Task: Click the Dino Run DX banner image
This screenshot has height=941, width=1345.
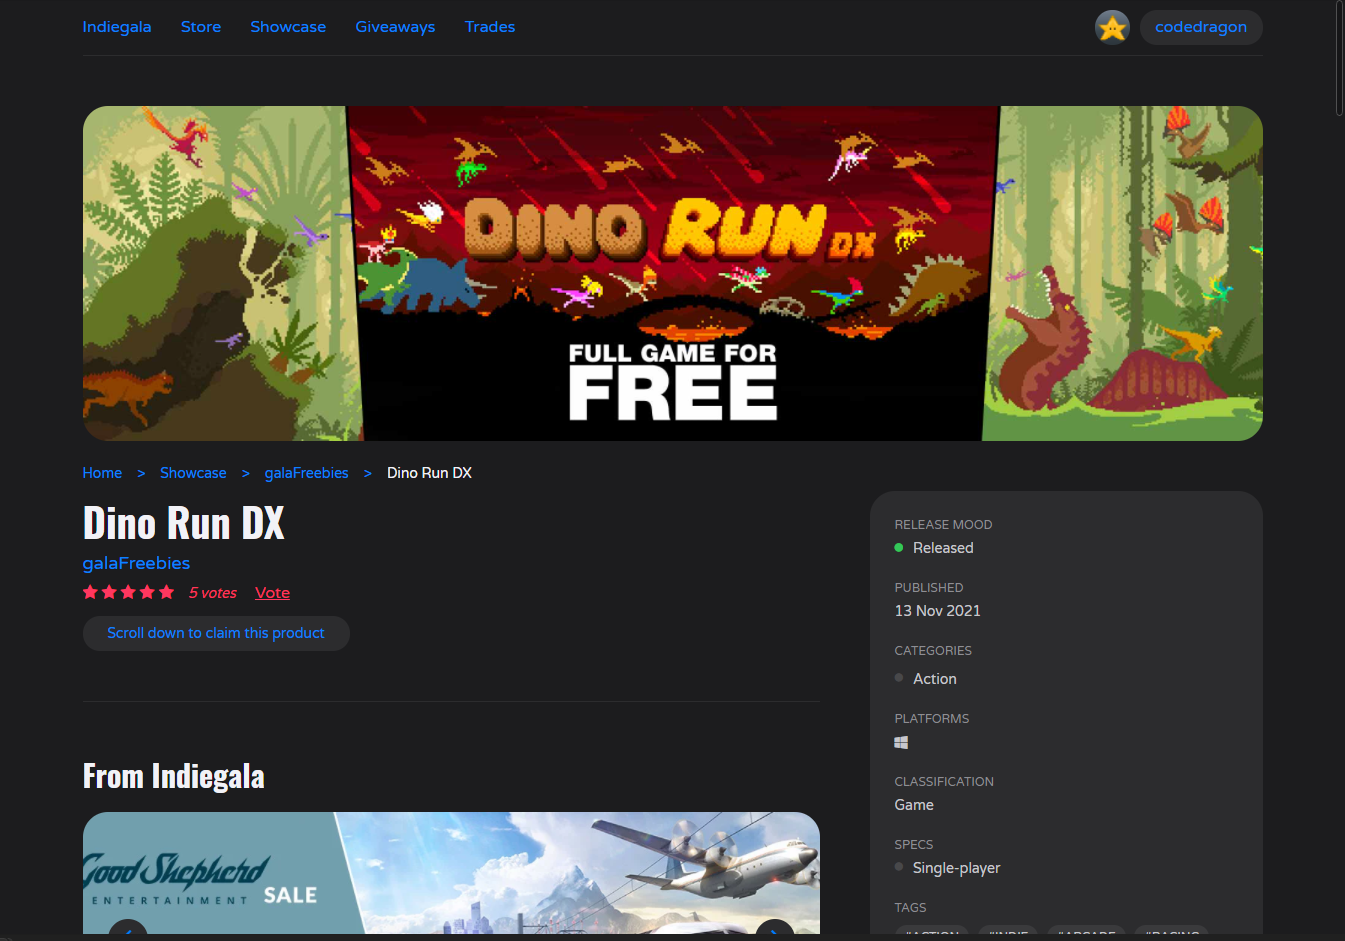Action: click(673, 273)
